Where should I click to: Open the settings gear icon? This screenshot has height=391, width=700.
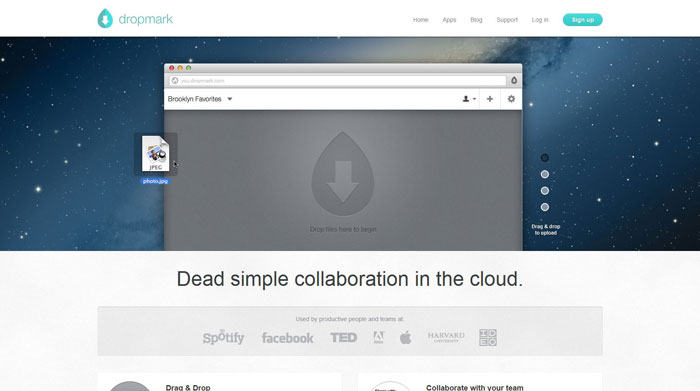pyautogui.click(x=511, y=99)
